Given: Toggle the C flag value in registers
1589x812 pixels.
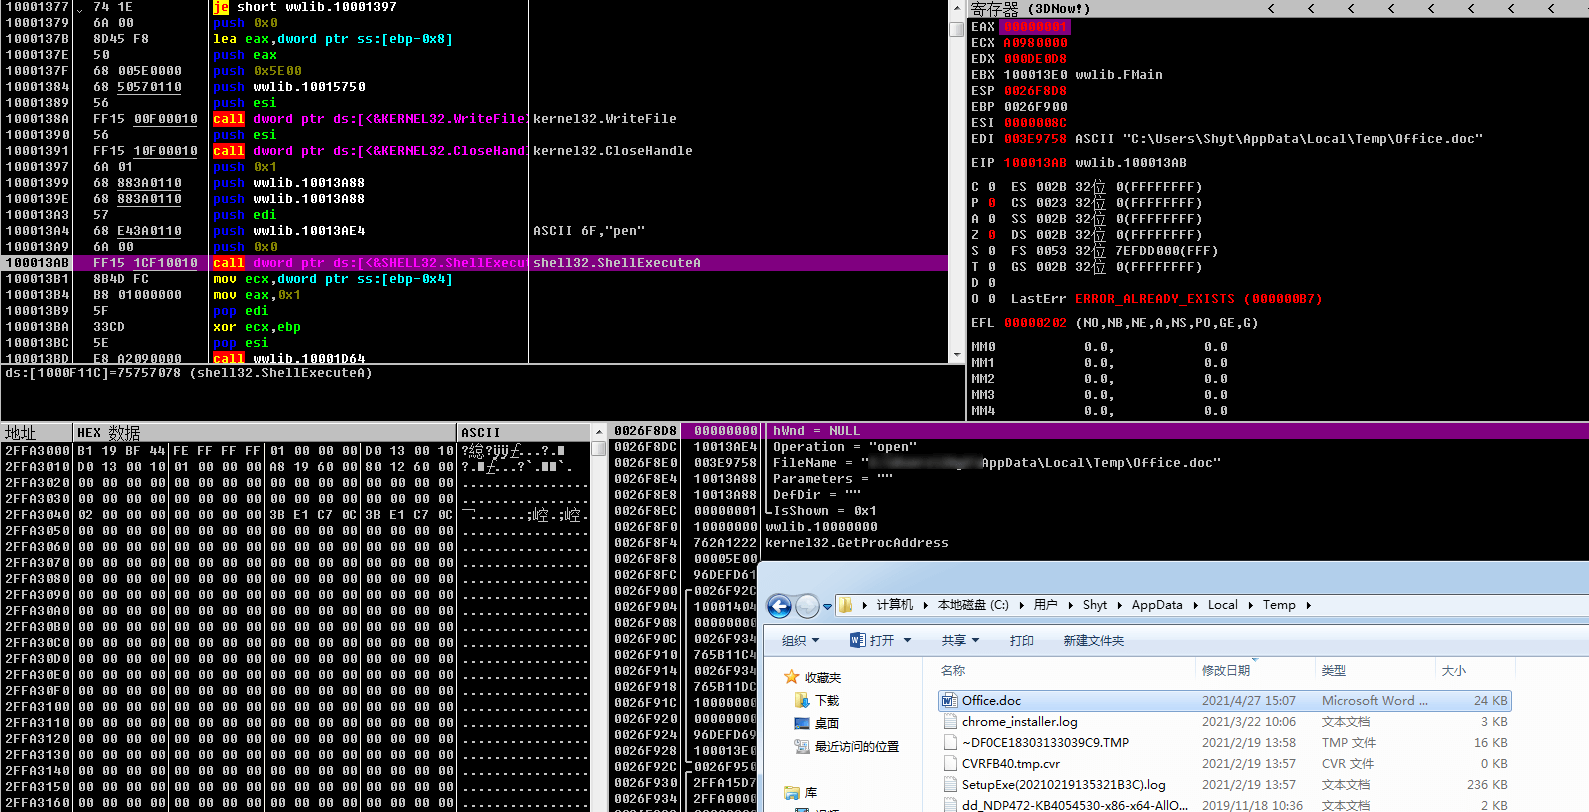Looking at the screenshot, I should tap(991, 187).
